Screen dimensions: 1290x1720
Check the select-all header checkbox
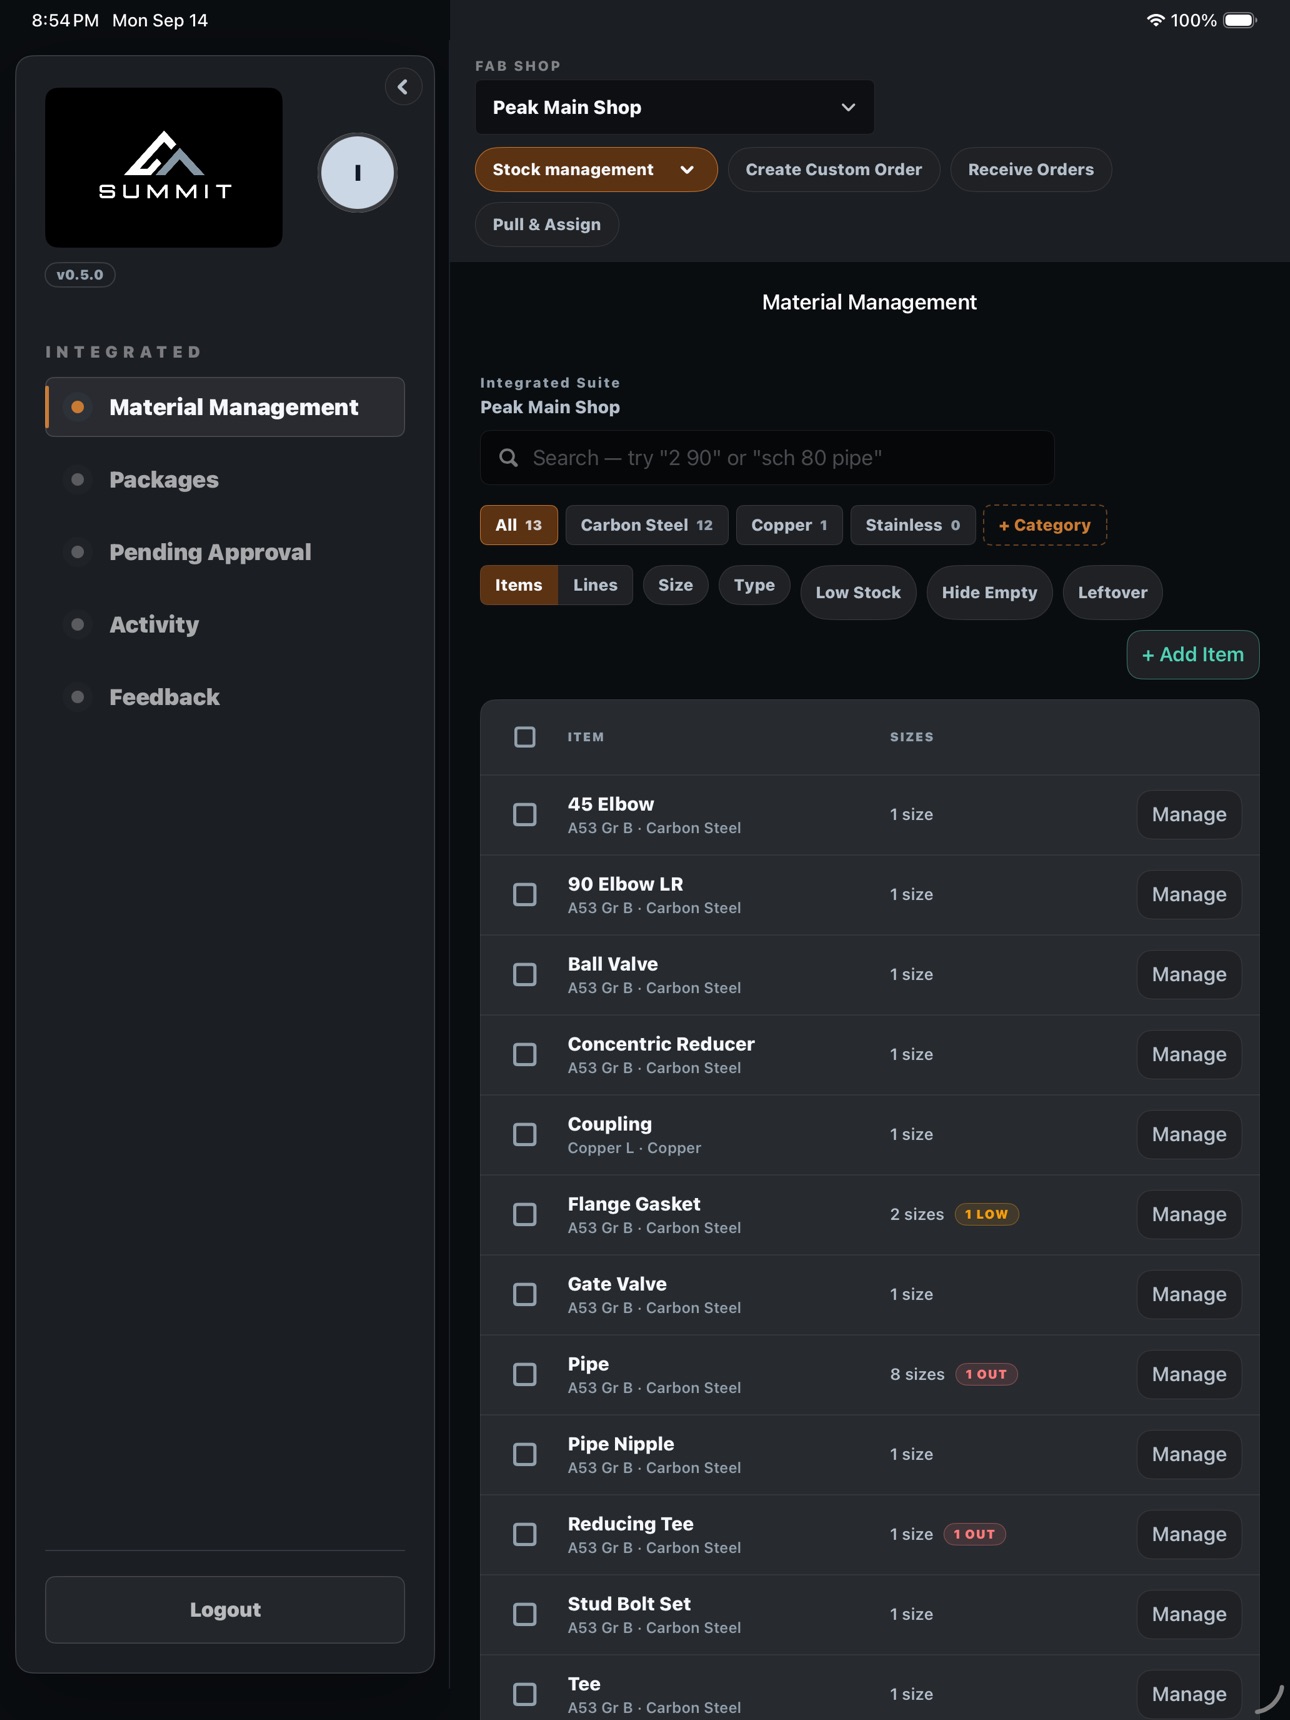click(x=525, y=737)
